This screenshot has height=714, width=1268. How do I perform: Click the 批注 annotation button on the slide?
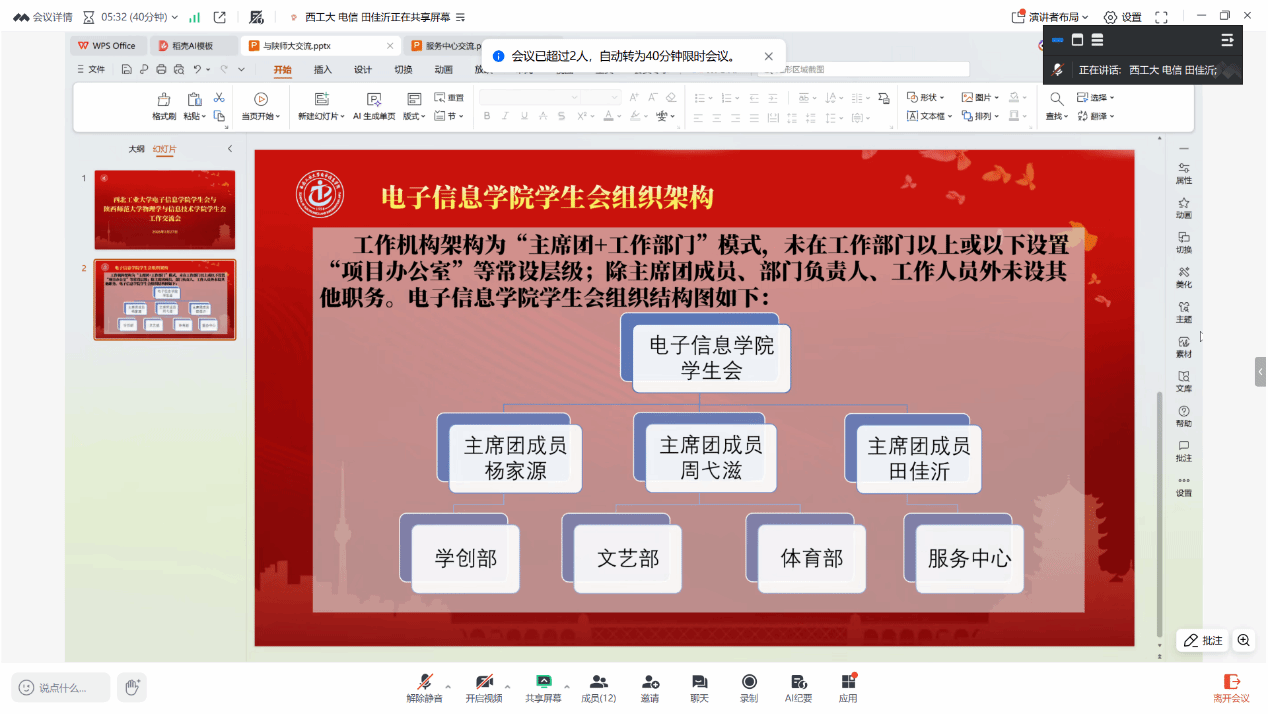[x=1203, y=640]
